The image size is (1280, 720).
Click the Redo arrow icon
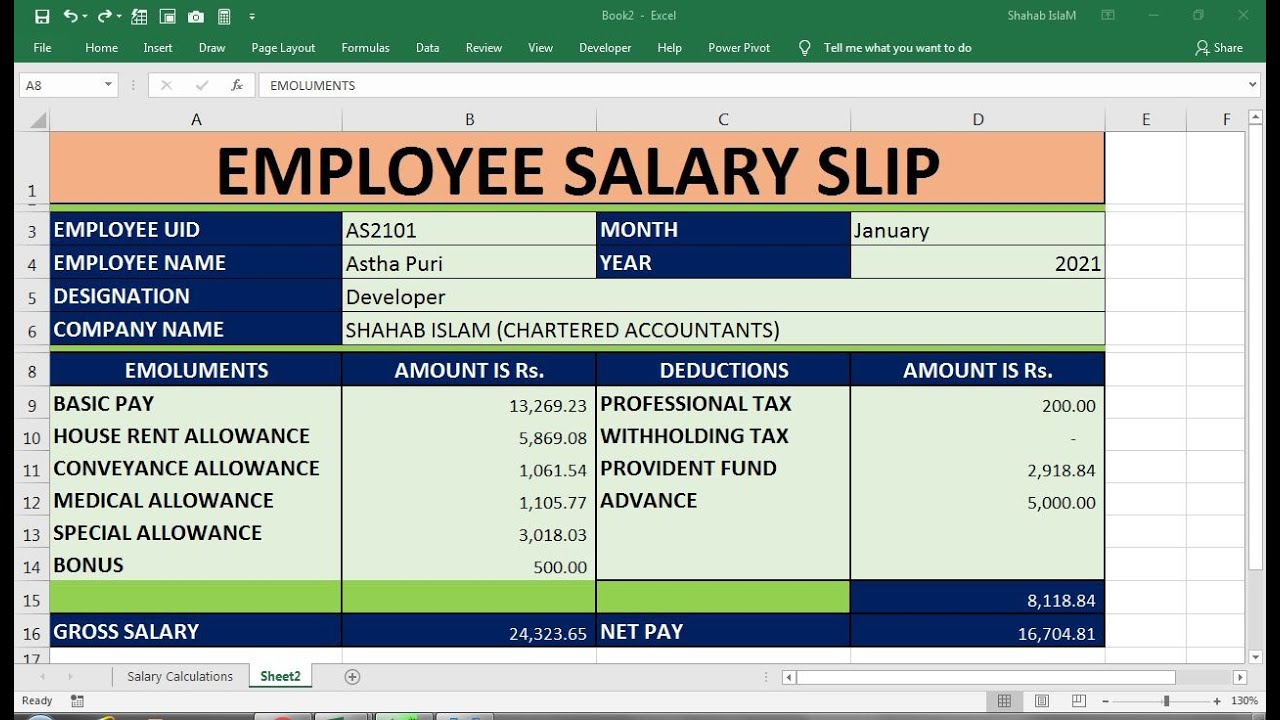point(105,16)
